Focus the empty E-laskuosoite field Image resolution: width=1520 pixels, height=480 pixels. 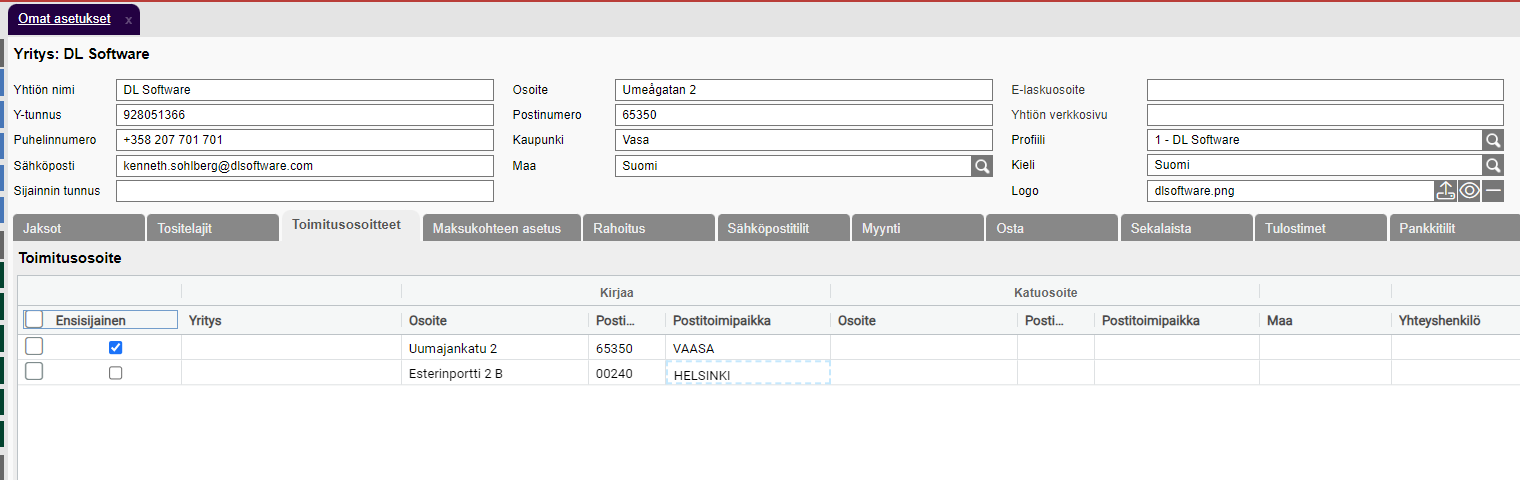pyautogui.click(x=1325, y=90)
